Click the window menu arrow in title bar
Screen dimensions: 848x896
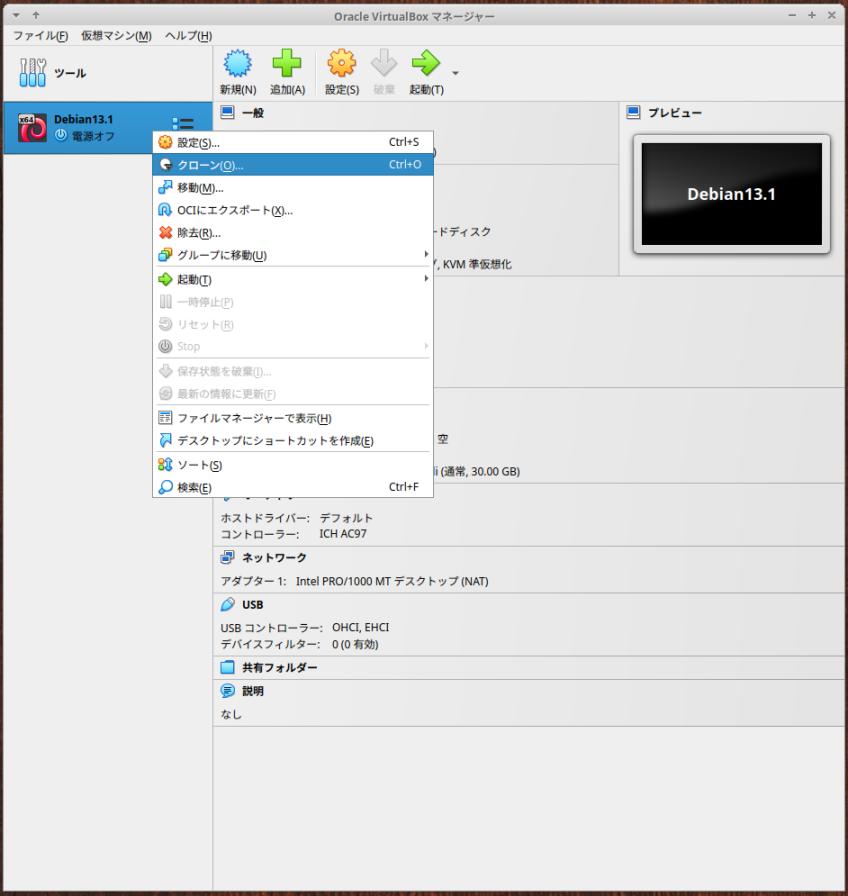point(16,15)
